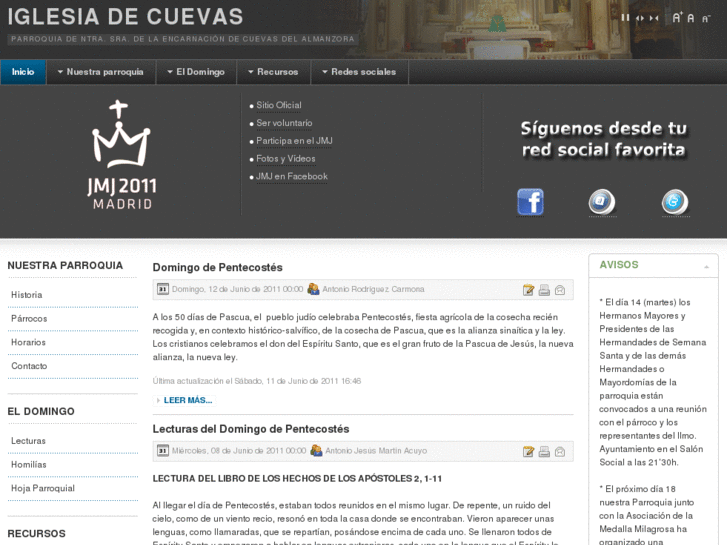Image resolution: width=727 pixels, height=545 pixels.
Task: Select Historia in the sidebar
Action: (x=27, y=295)
